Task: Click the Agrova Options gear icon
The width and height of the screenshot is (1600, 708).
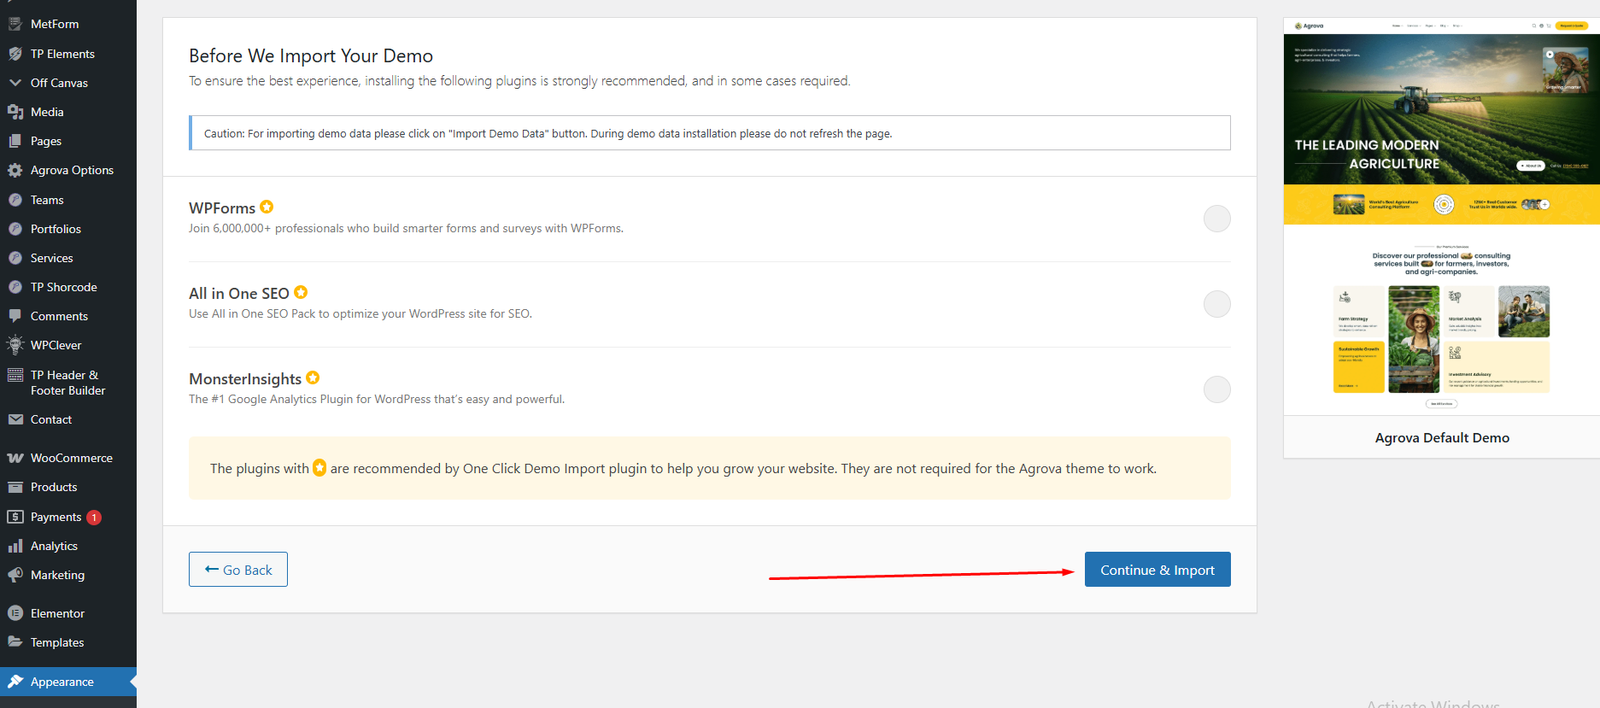Action: (x=15, y=170)
